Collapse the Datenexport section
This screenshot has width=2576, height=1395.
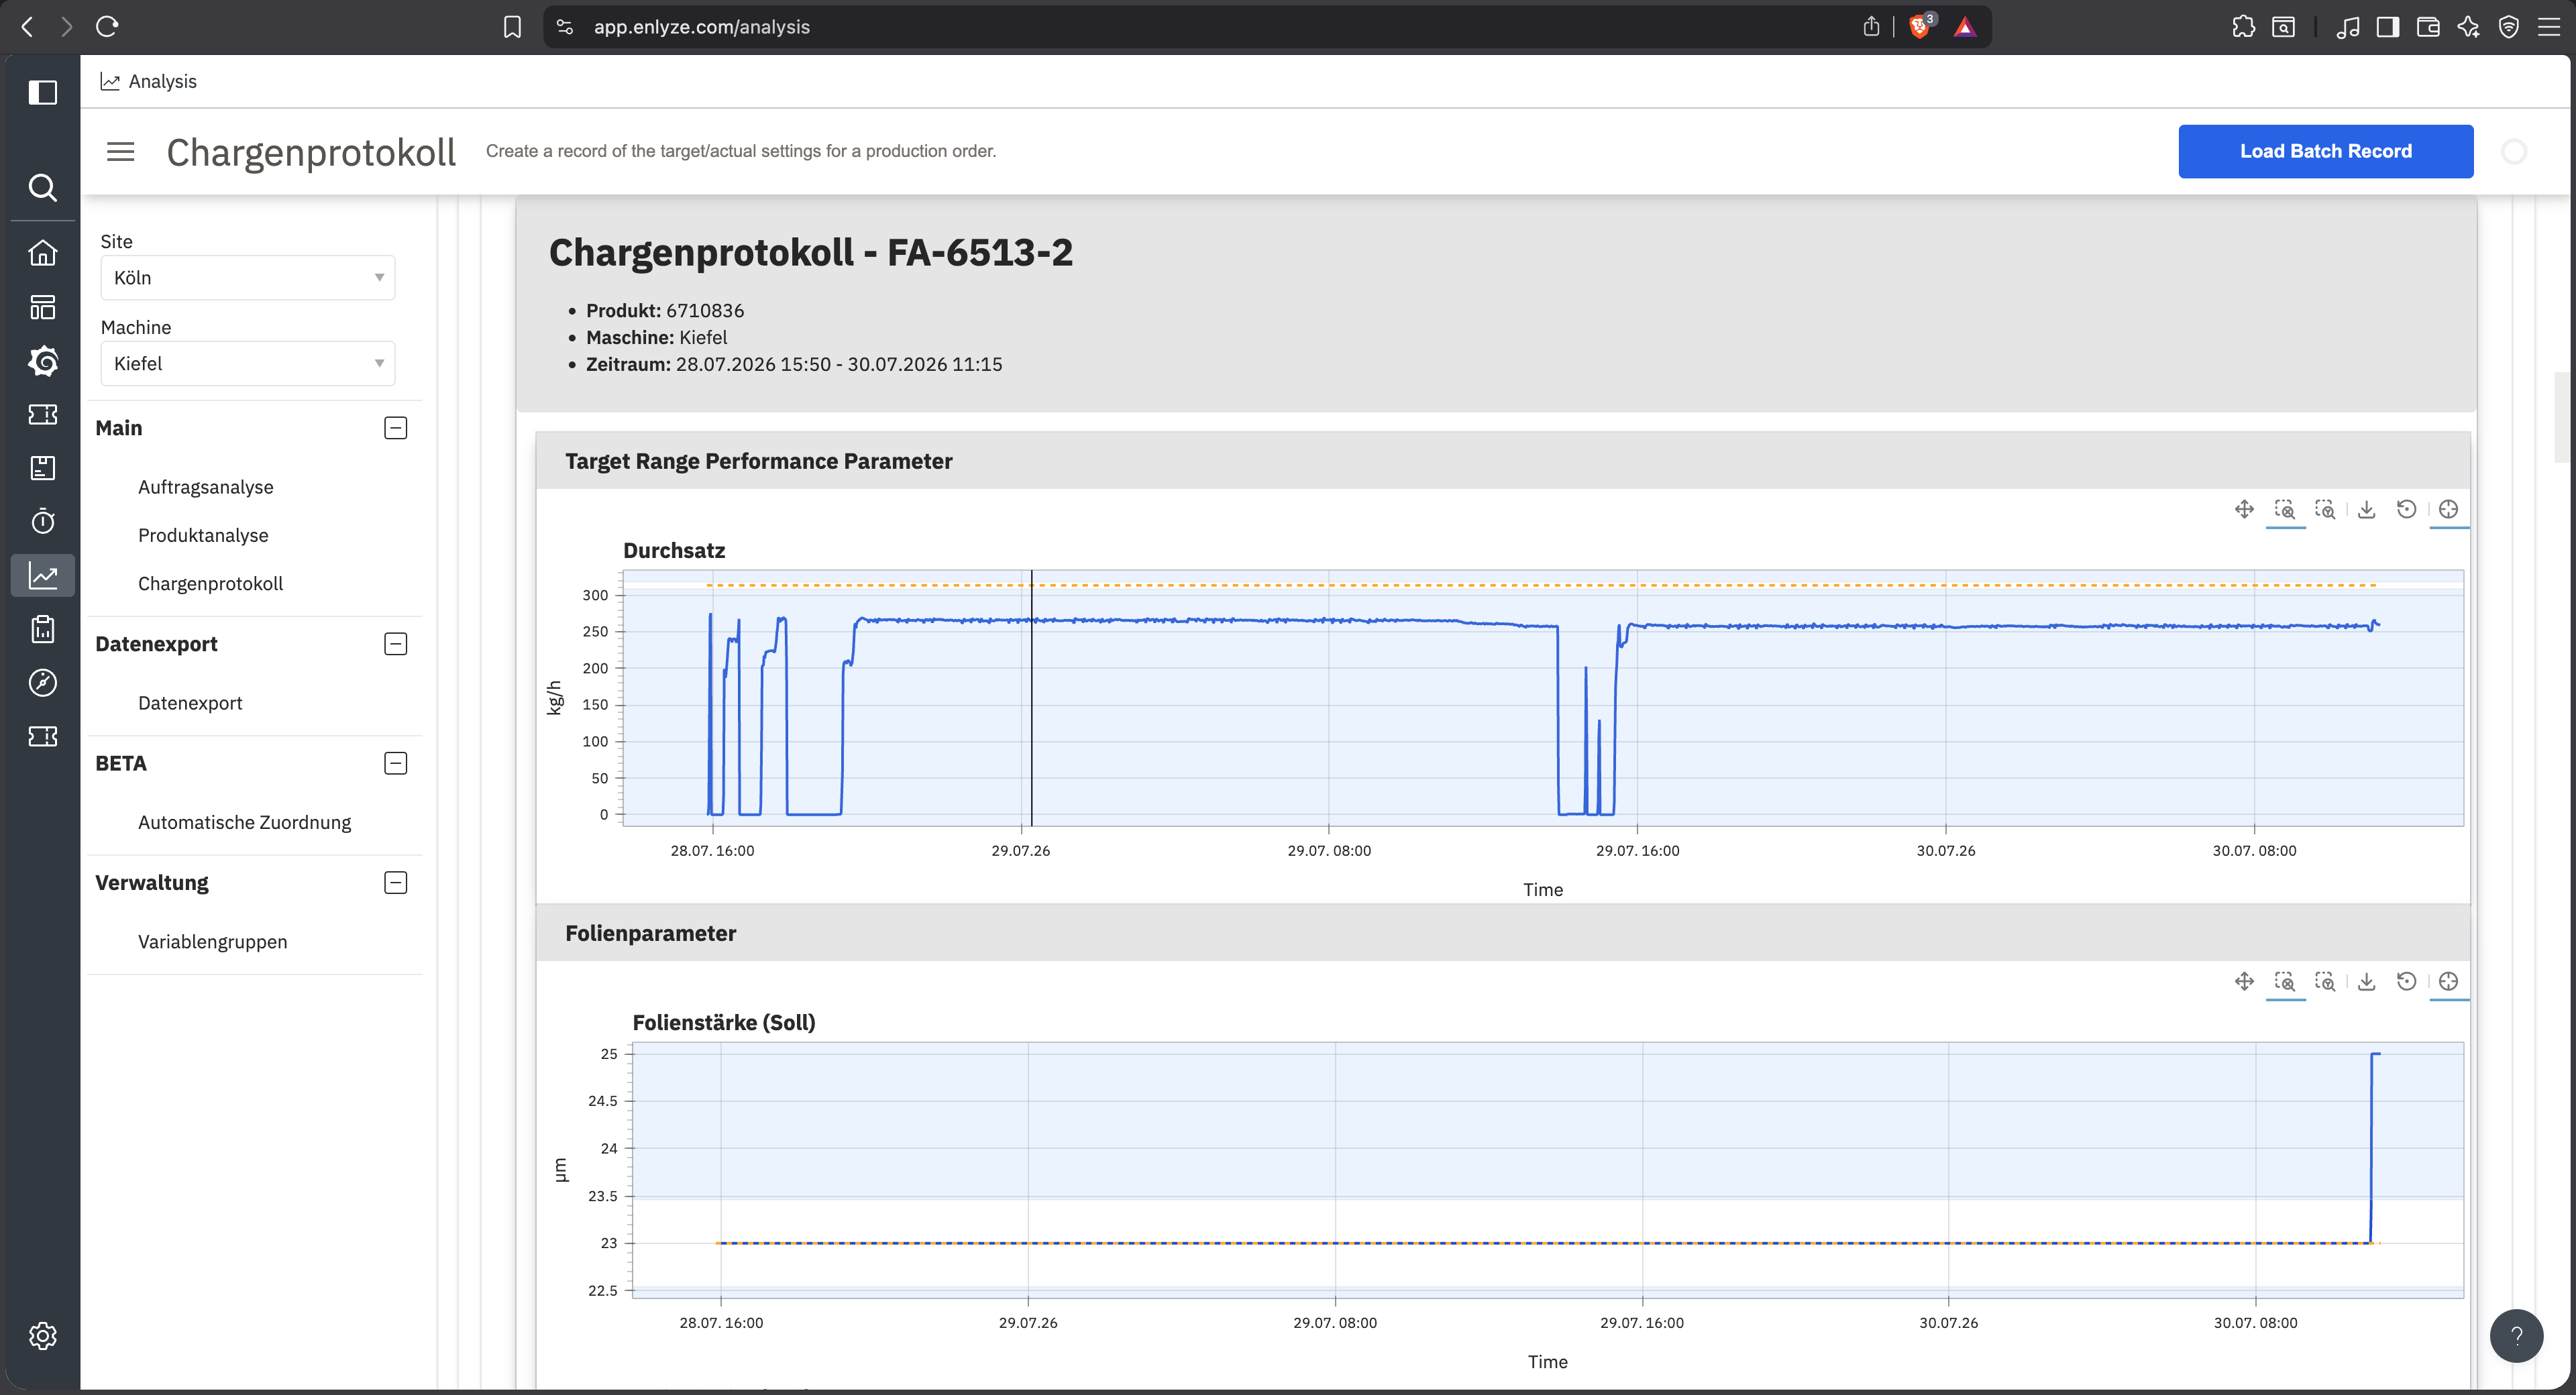(396, 644)
